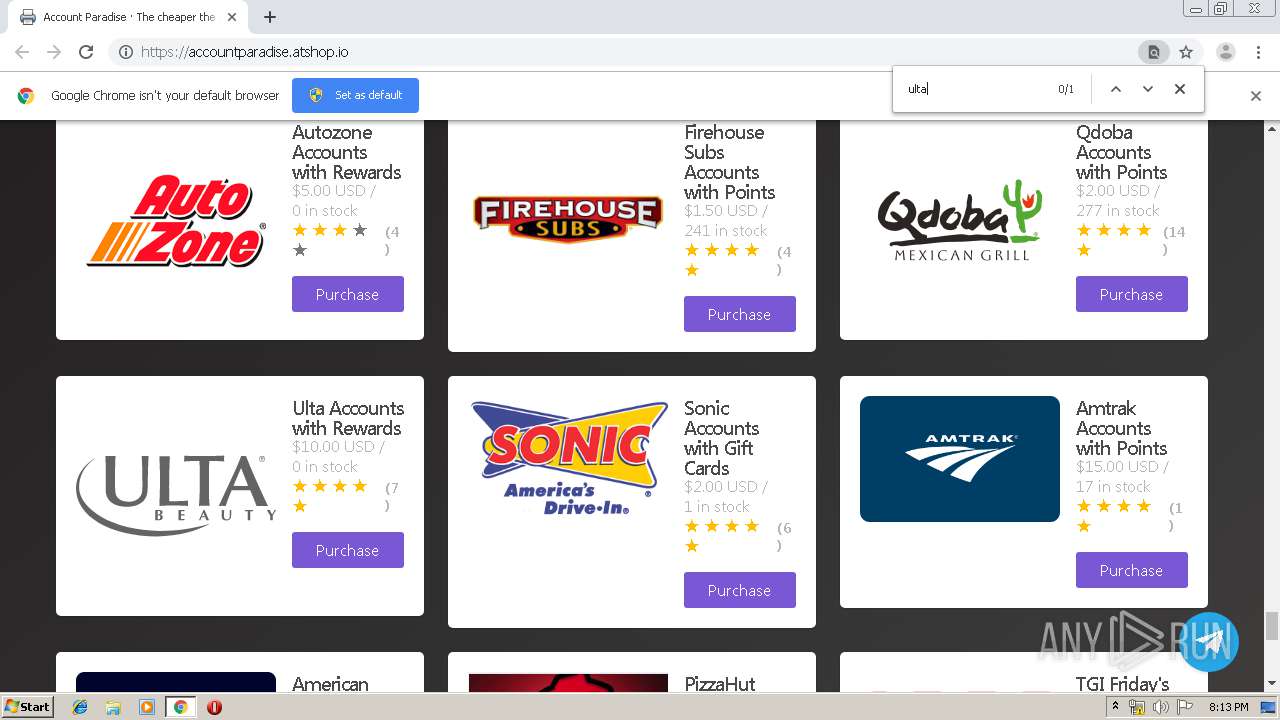
Task: Launch Internet Explorer from taskbar
Action: click(x=80, y=707)
